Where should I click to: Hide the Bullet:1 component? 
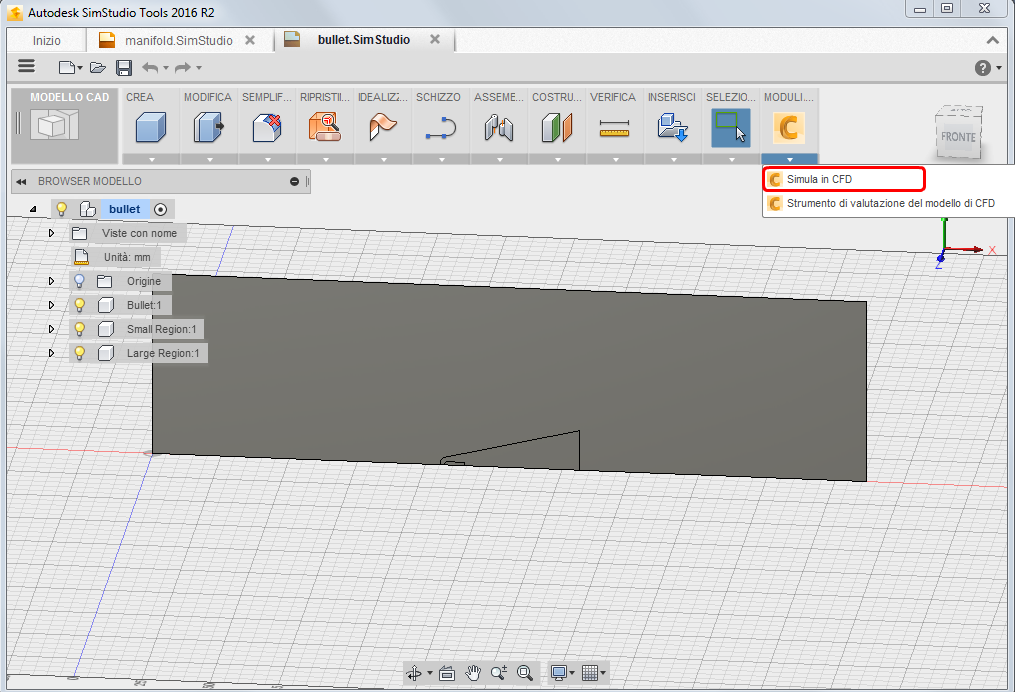(x=80, y=305)
